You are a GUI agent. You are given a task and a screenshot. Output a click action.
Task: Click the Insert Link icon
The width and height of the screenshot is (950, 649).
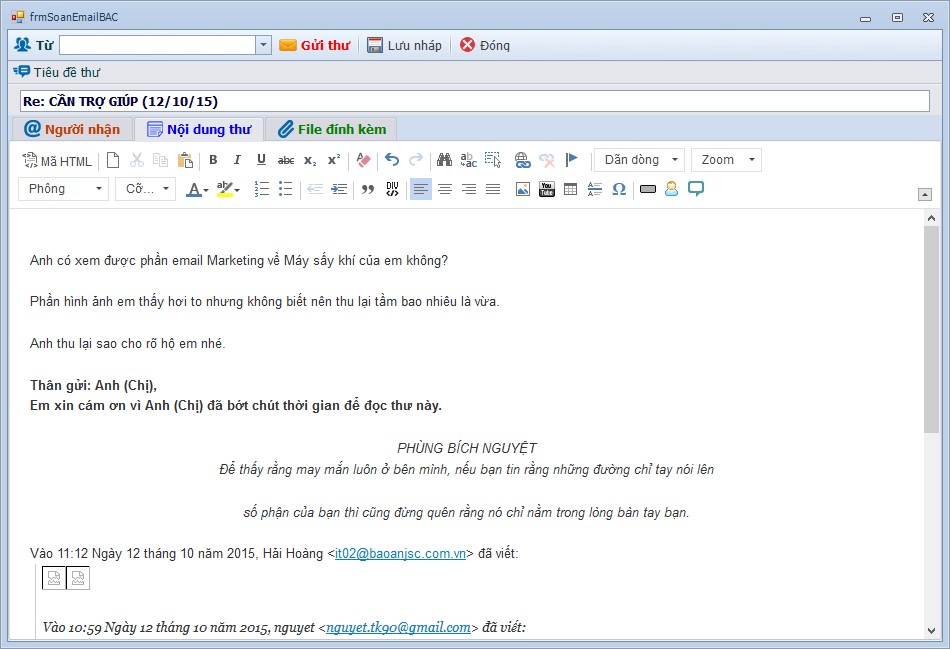tap(522, 160)
